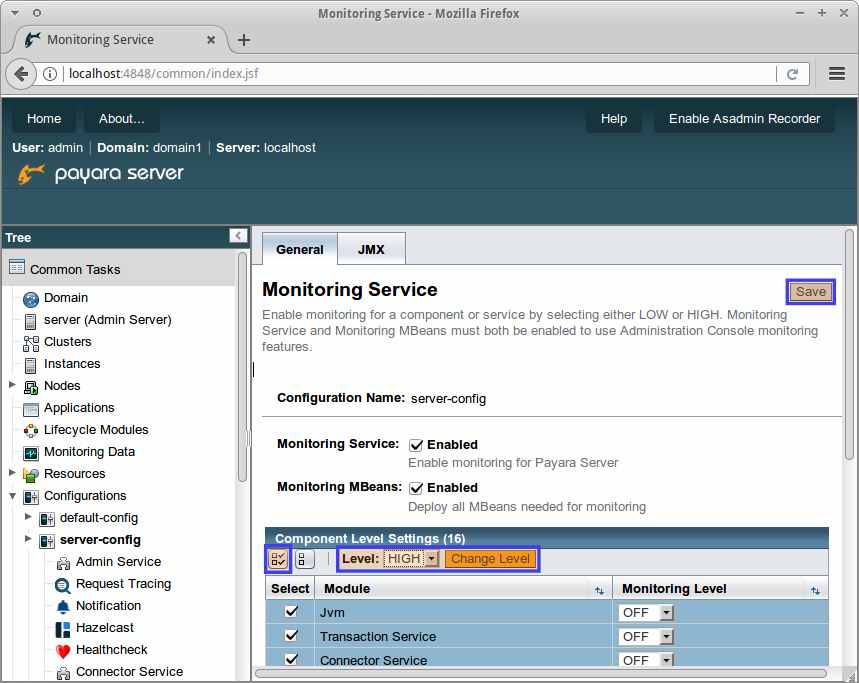859x683 pixels.
Task: Save the Monitoring Service settings
Action: (x=811, y=292)
